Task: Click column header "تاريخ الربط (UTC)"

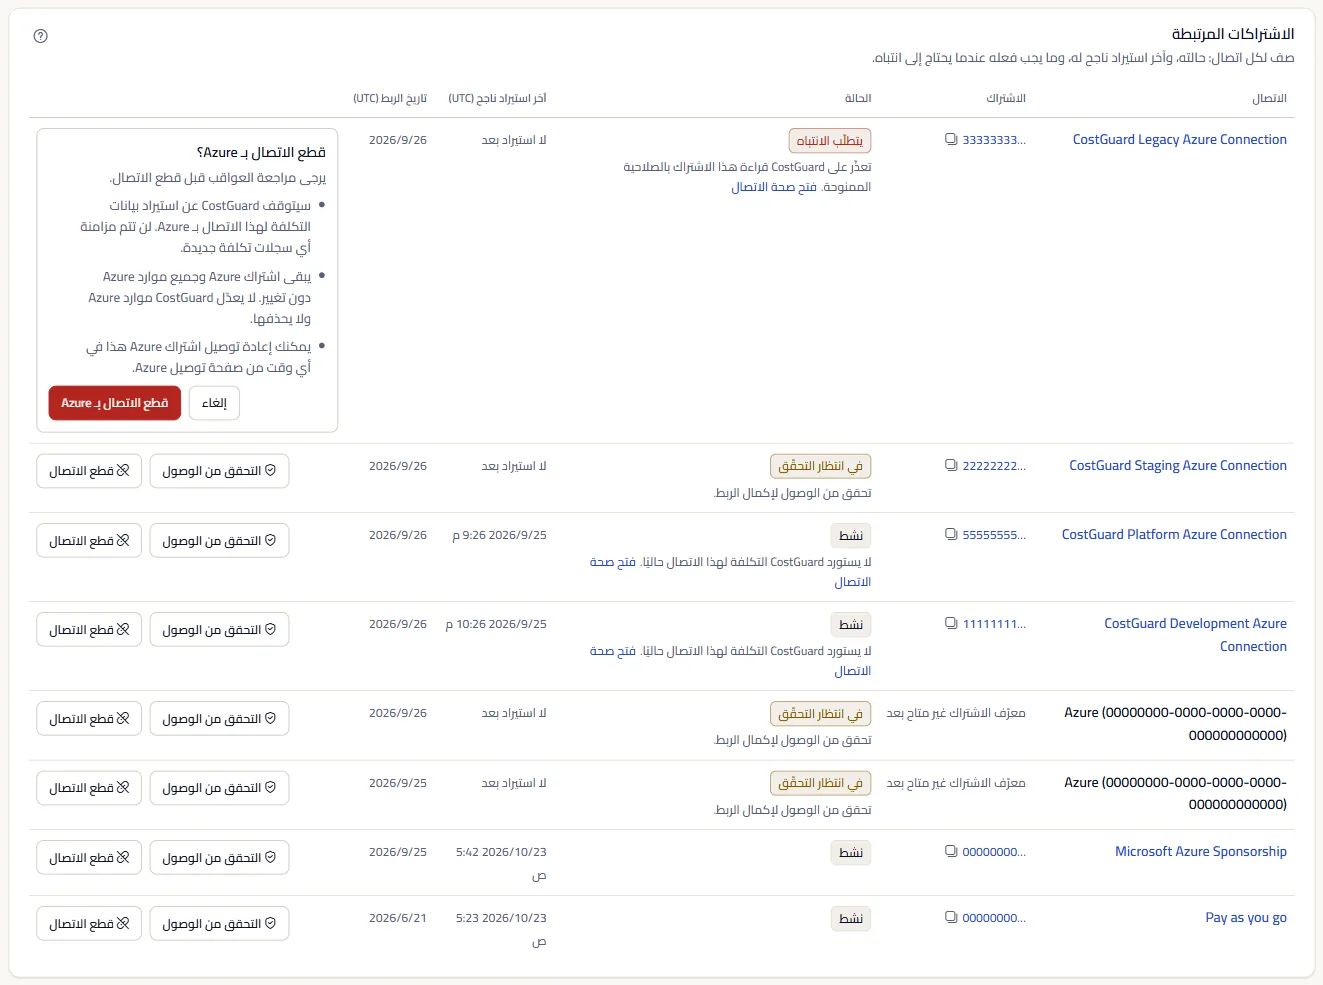Action: coord(390,98)
